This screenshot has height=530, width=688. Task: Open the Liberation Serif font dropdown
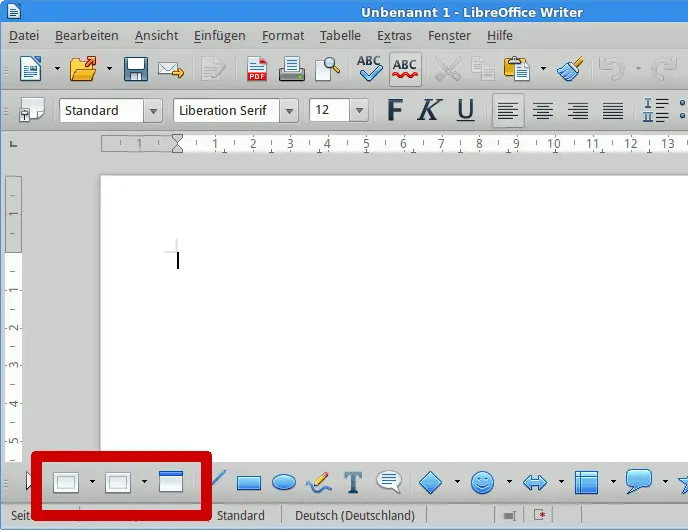[289, 111]
